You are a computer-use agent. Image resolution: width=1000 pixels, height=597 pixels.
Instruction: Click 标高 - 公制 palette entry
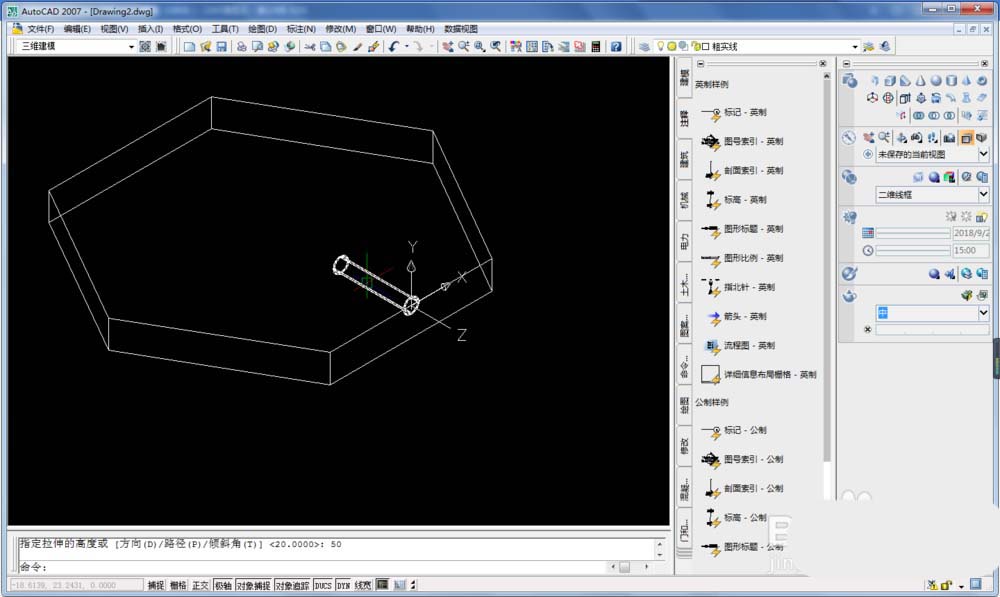click(745, 517)
